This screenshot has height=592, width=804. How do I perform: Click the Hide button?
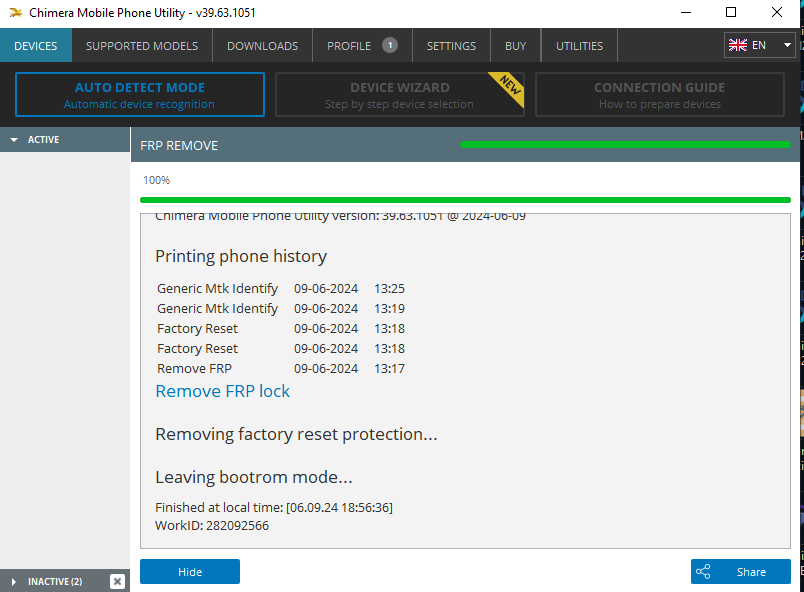[190, 571]
